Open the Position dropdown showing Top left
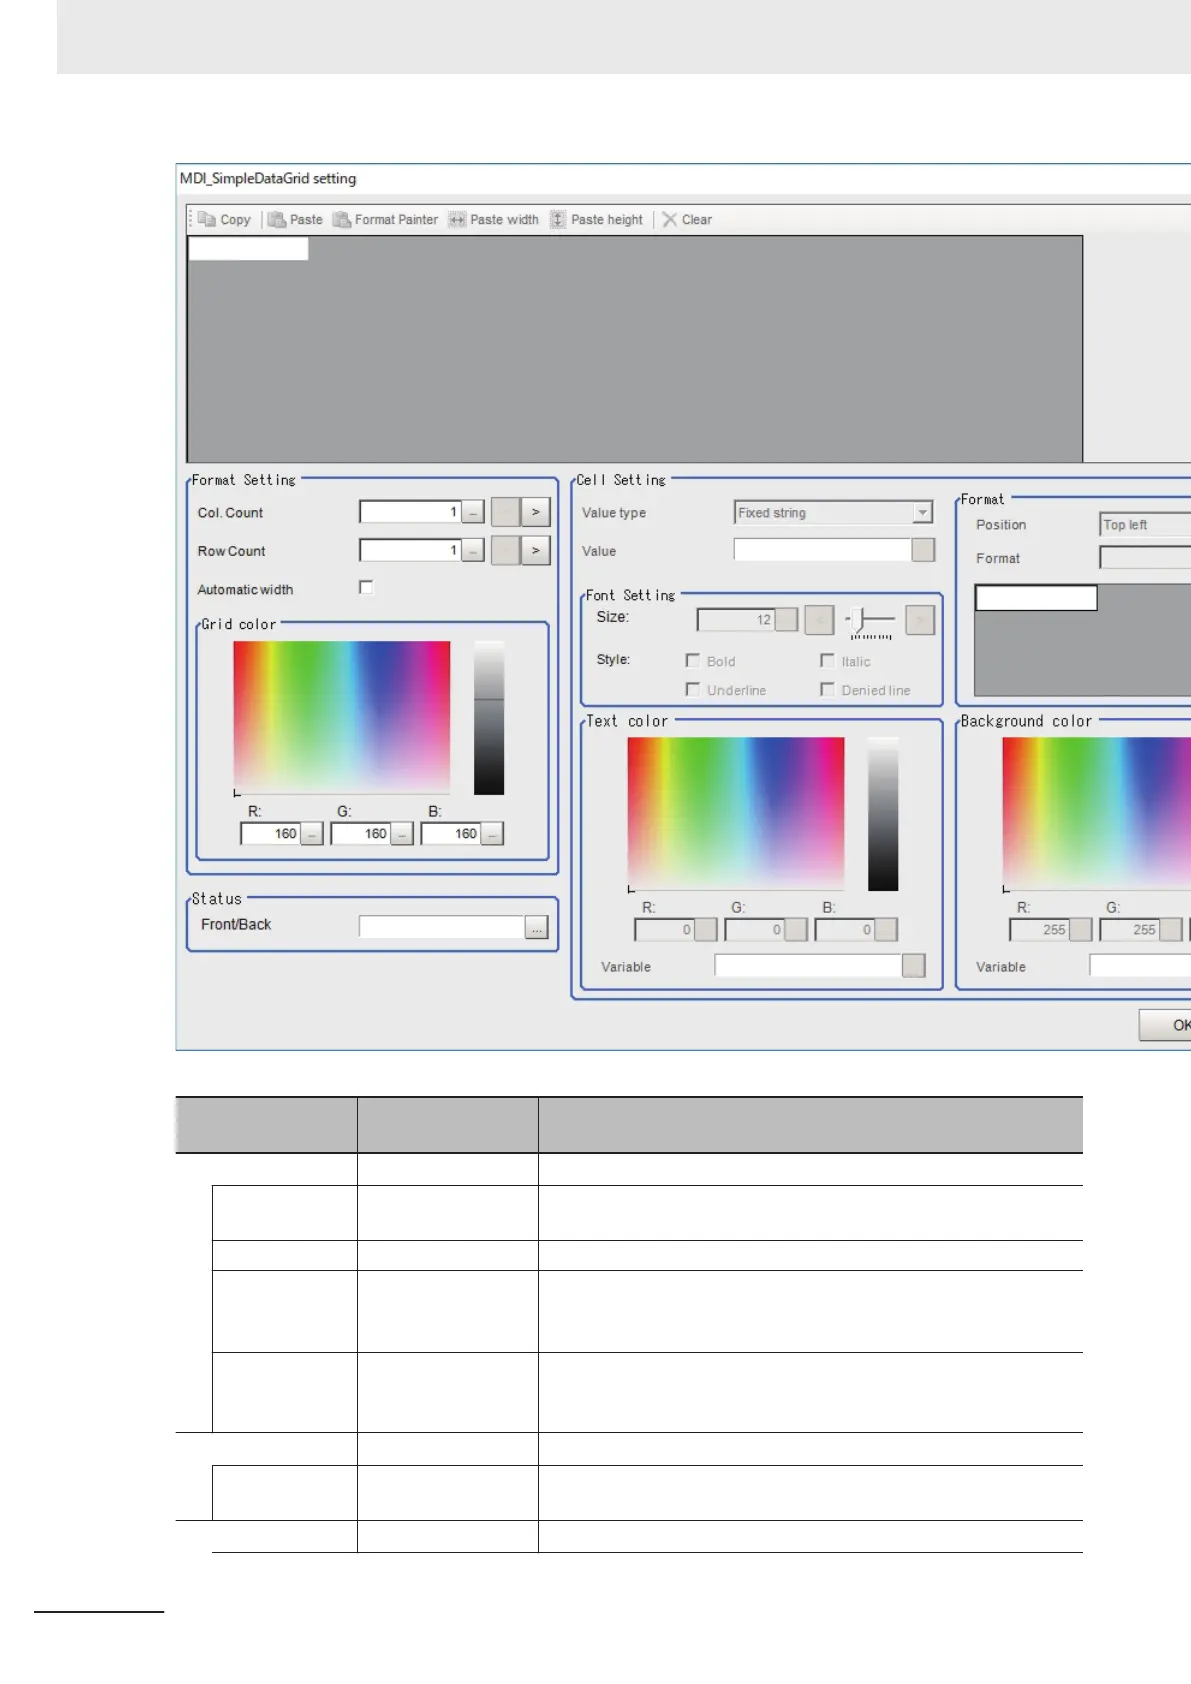The image size is (1191, 1684). 1145,524
